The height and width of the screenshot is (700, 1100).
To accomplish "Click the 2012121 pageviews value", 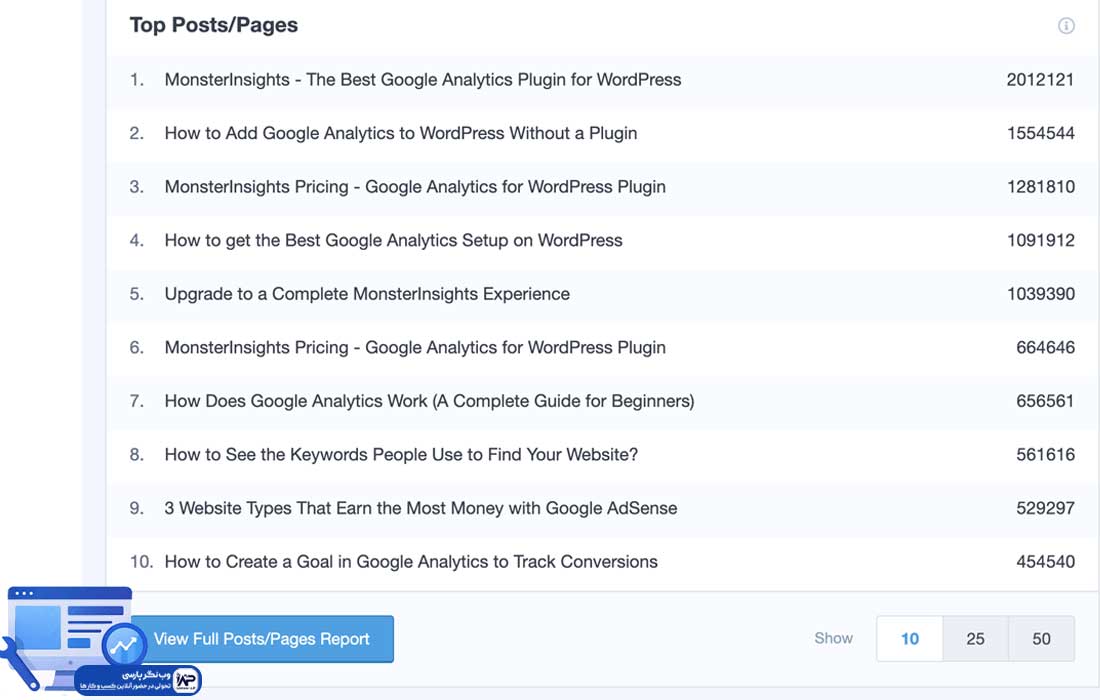I will click(x=1040, y=80).
